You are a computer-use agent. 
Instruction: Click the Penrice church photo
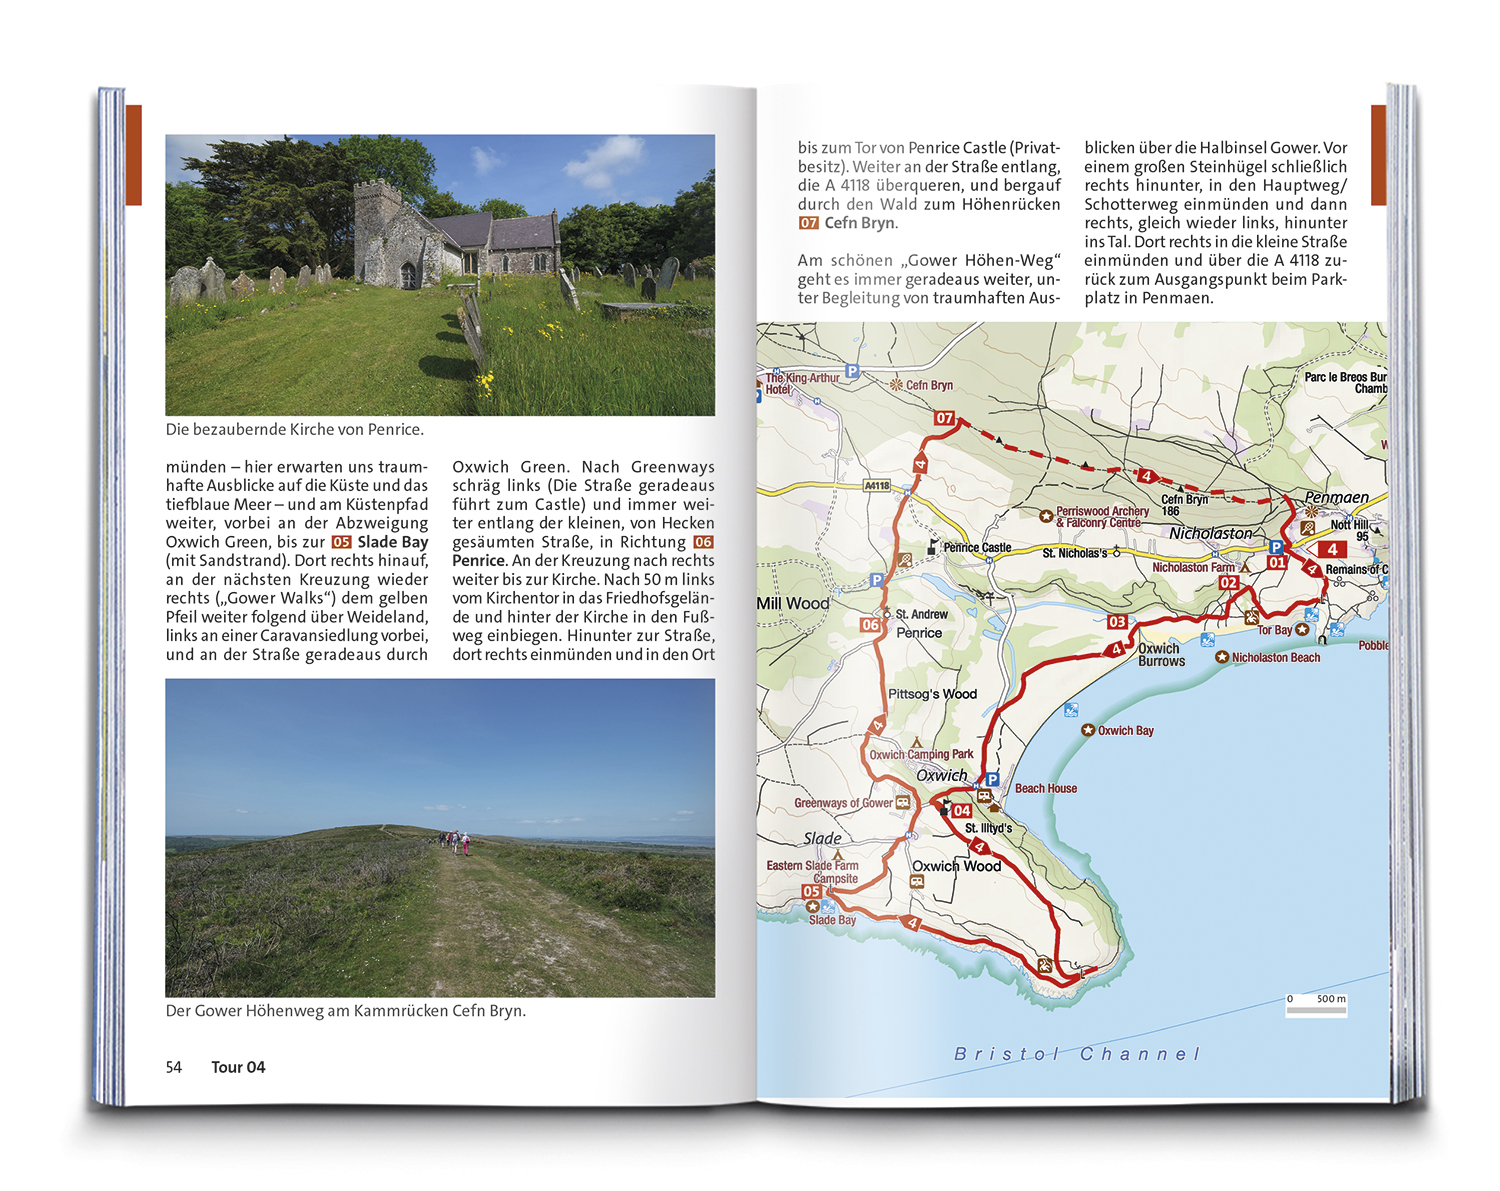(440, 275)
